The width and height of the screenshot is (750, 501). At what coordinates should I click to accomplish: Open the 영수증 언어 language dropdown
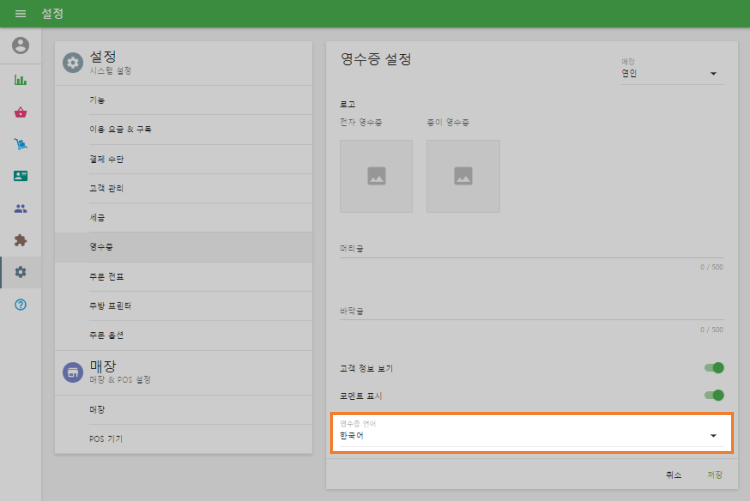click(x=530, y=435)
